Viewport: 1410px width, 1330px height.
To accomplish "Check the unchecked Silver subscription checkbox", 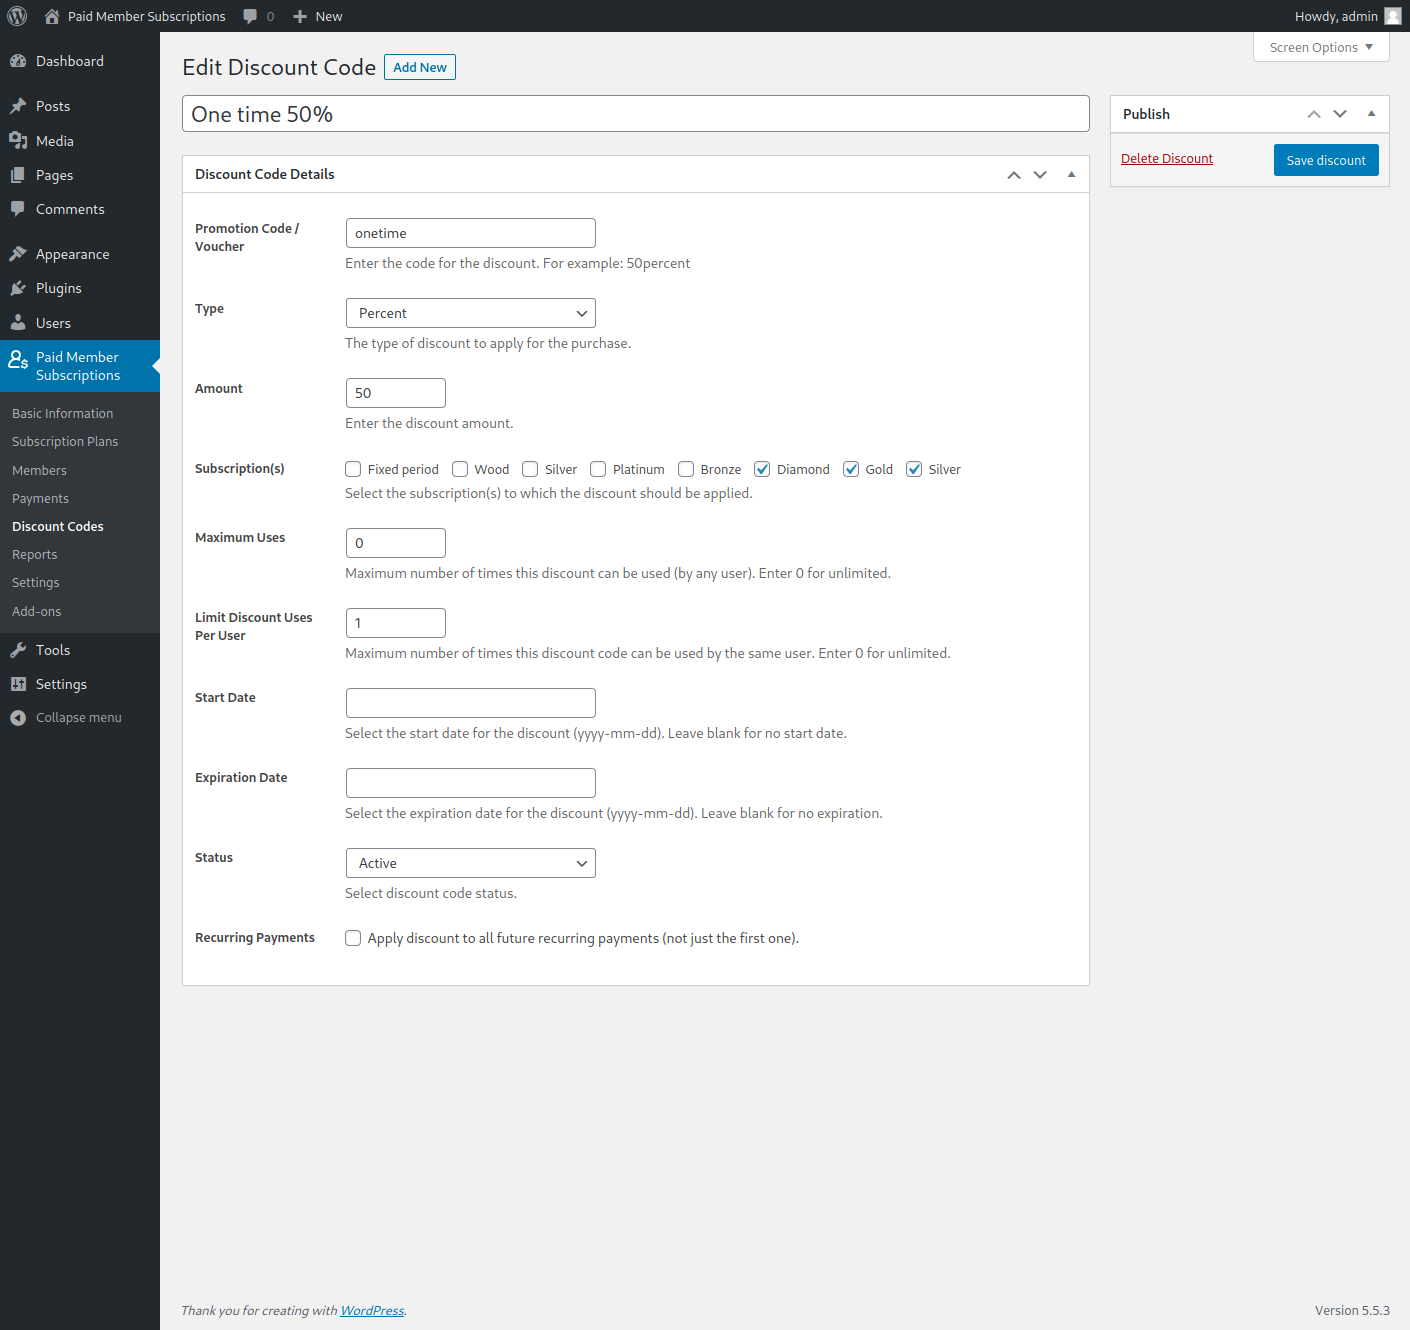I will coord(530,469).
